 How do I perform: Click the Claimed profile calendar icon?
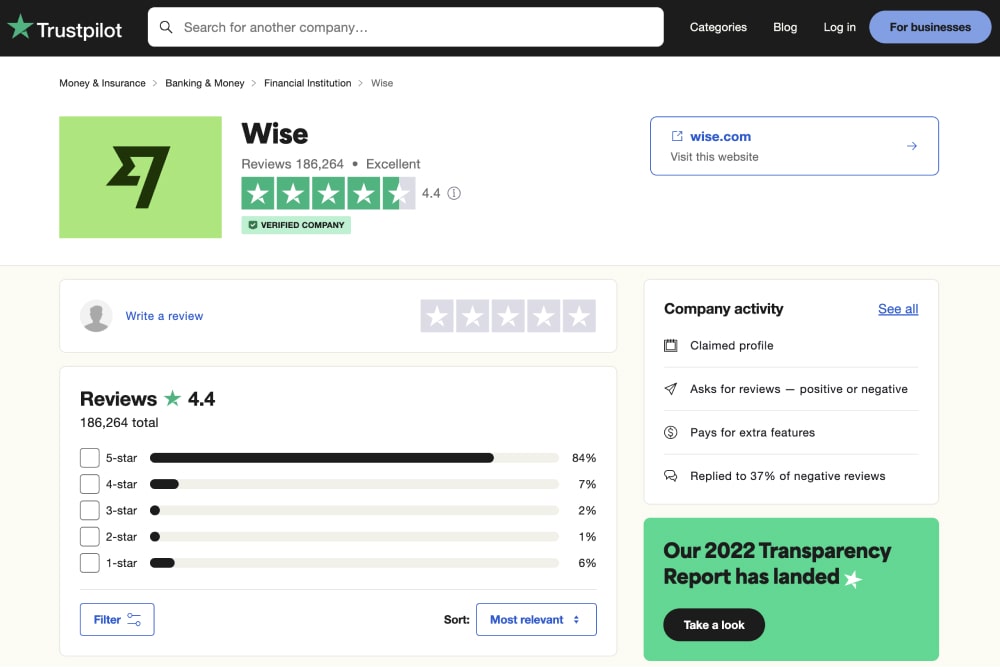click(x=671, y=346)
